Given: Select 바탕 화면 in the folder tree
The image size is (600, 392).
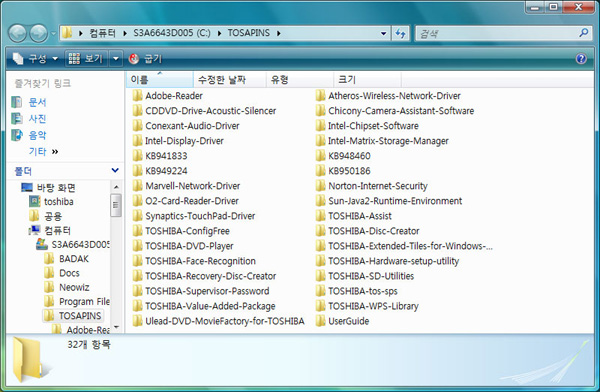Looking at the screenshot, I should point(56,188).
